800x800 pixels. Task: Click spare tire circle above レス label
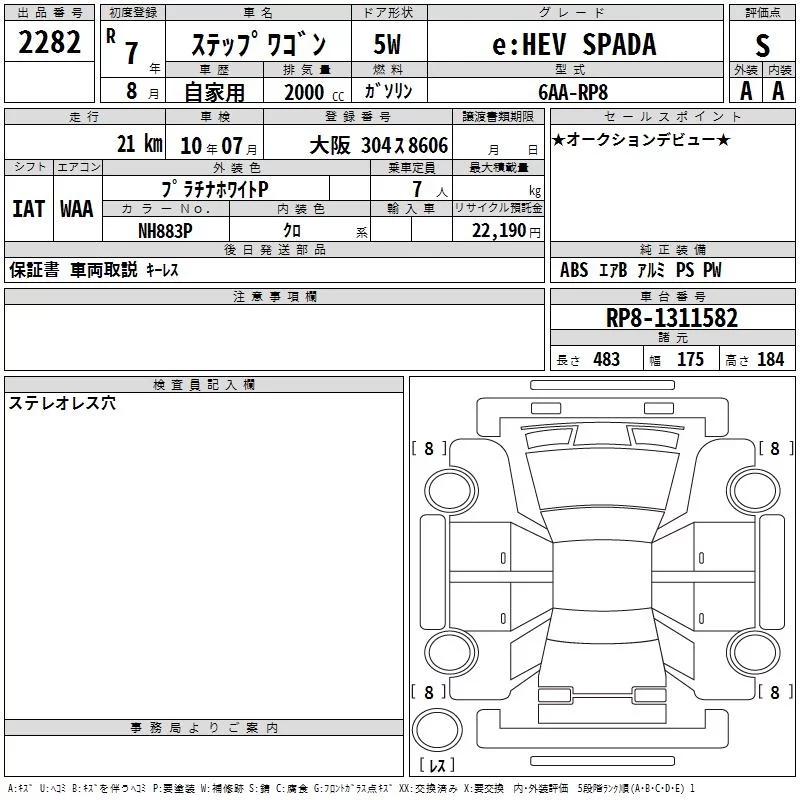point(437,730)
